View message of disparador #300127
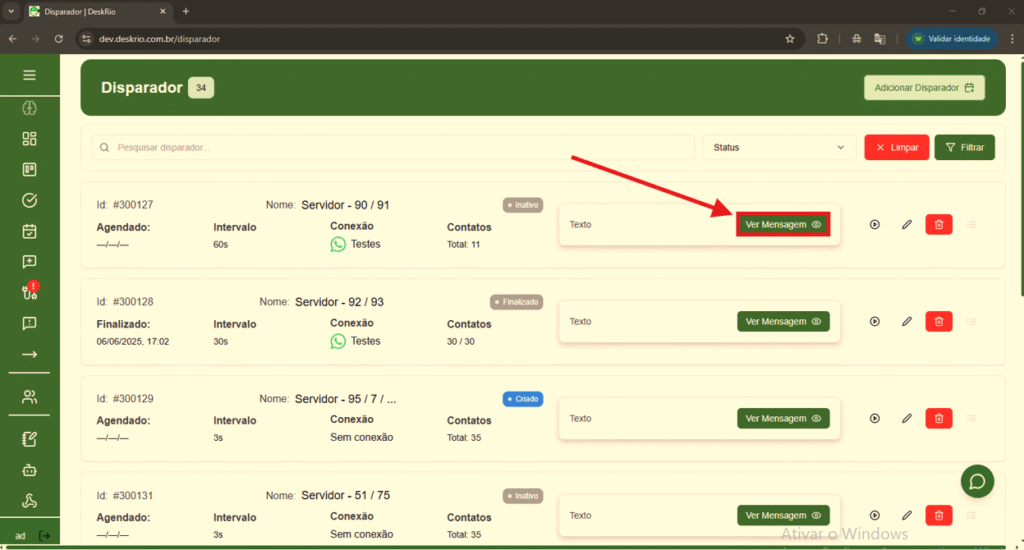 click(x=783, y=225)
